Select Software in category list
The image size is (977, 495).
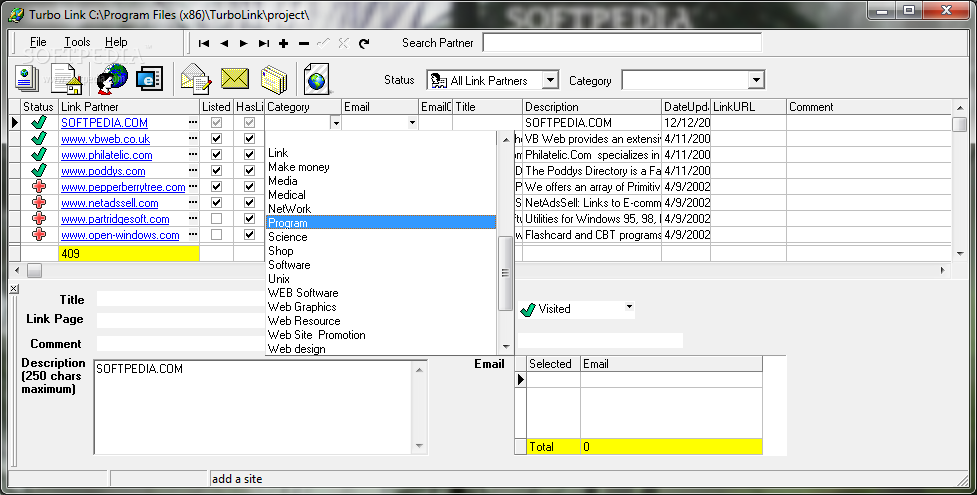pyautogui.click(x=381, y=265)
